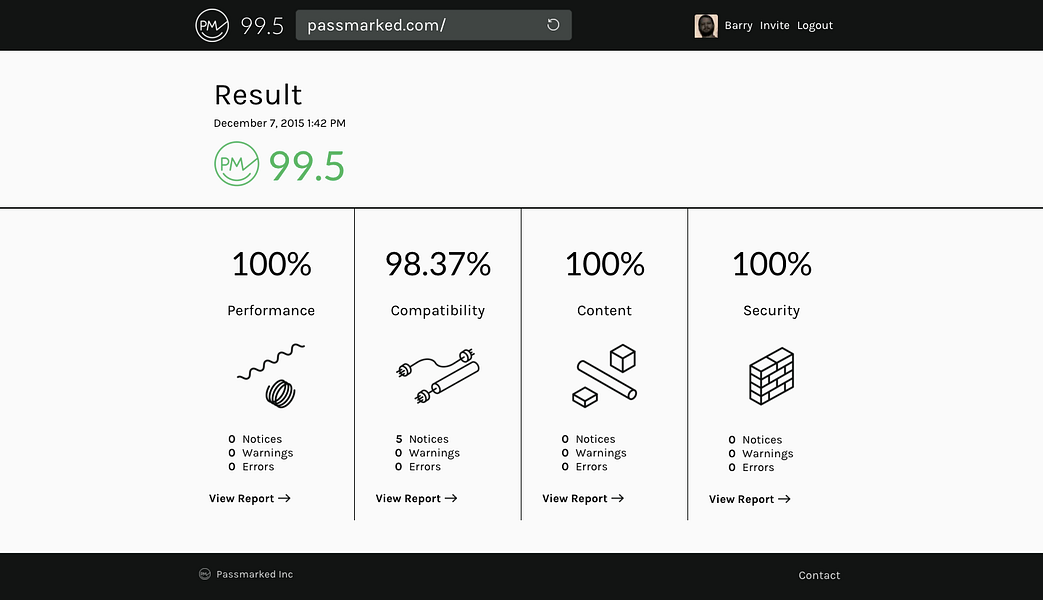Click the green PM score badge

tap(236, 164)
